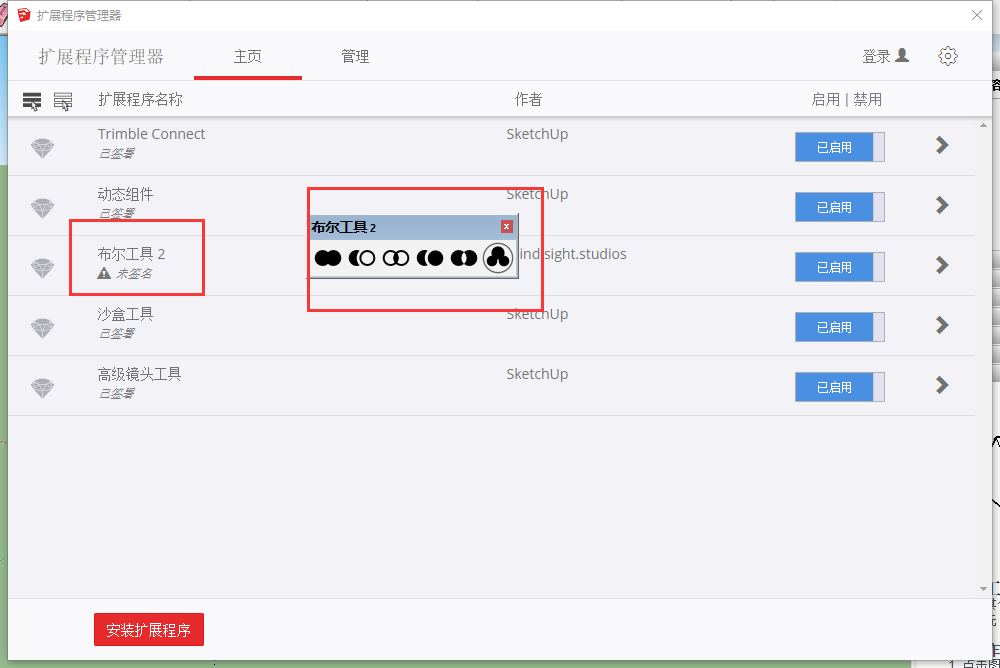Click the 扩展程序管理器 heading text

[x=101, y=57]
